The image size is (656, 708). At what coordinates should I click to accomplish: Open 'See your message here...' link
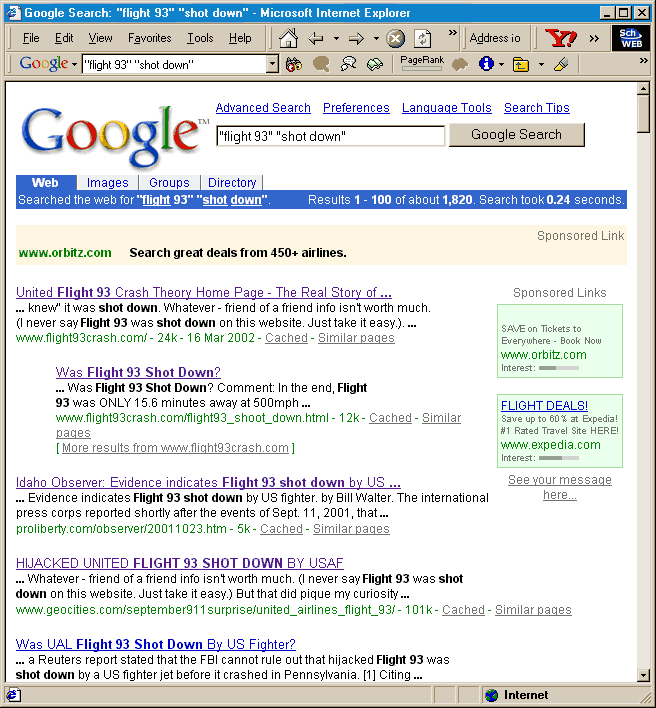[560, 487]
